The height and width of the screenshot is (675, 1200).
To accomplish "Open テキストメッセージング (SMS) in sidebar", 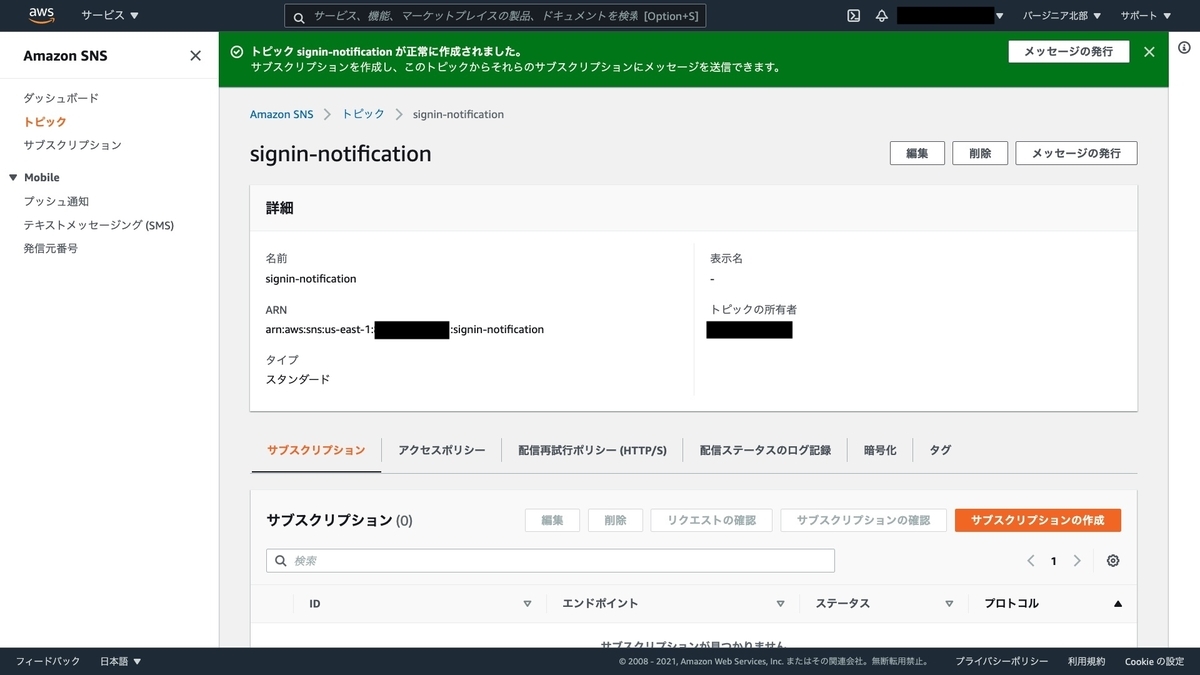I will tap(99, 225).
